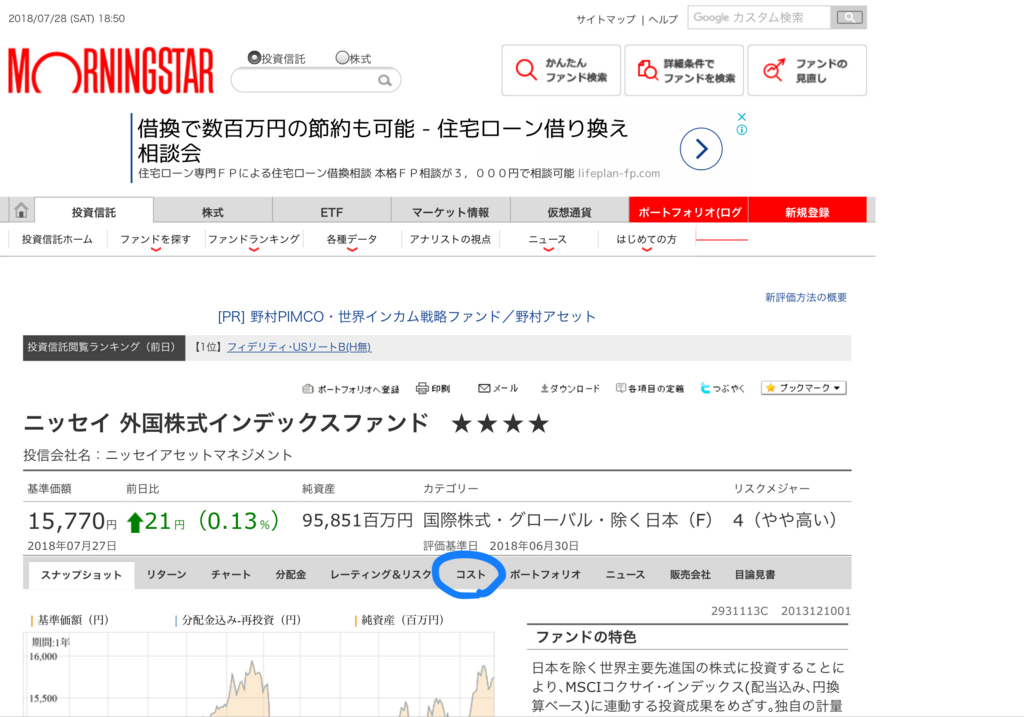This screenshot has height=717, width=1024.
Task: Open the フィデリティ・USリートB(H無) ranking link
Action: pyautogui.click(x=299, y=347)
